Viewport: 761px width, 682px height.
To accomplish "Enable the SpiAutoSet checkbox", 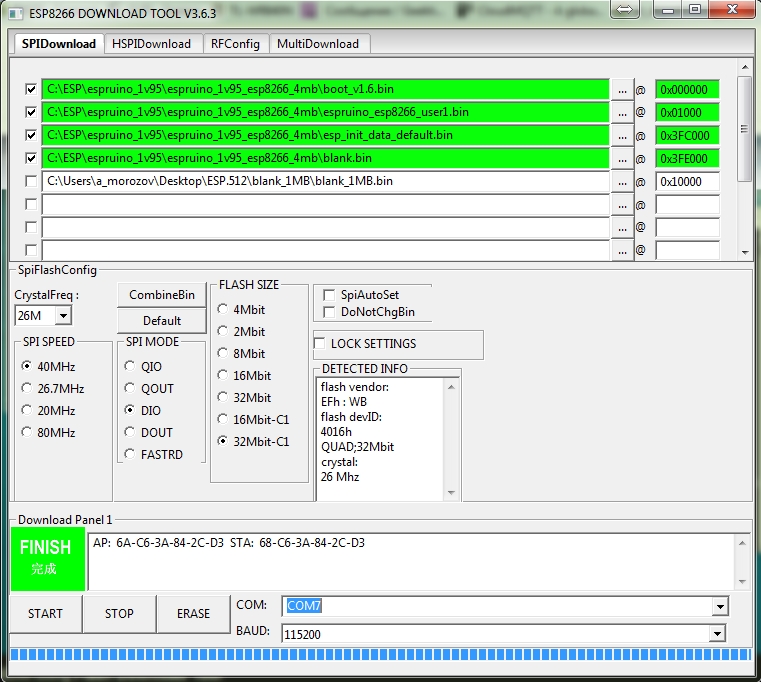I will point(329,295).
